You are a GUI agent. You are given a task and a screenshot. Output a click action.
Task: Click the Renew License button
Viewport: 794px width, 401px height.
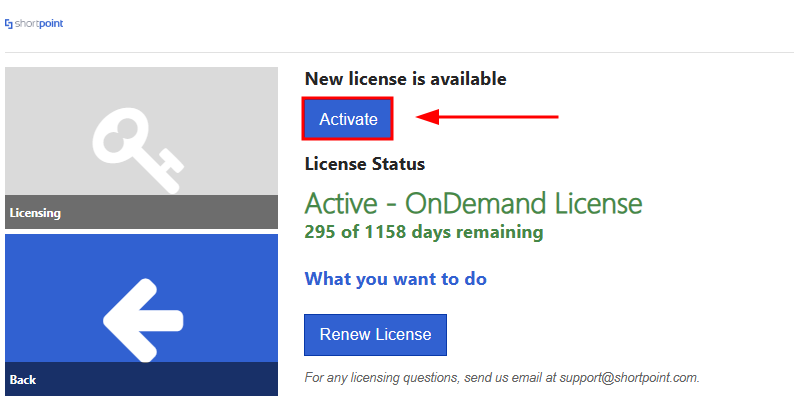tap(375, 335)
